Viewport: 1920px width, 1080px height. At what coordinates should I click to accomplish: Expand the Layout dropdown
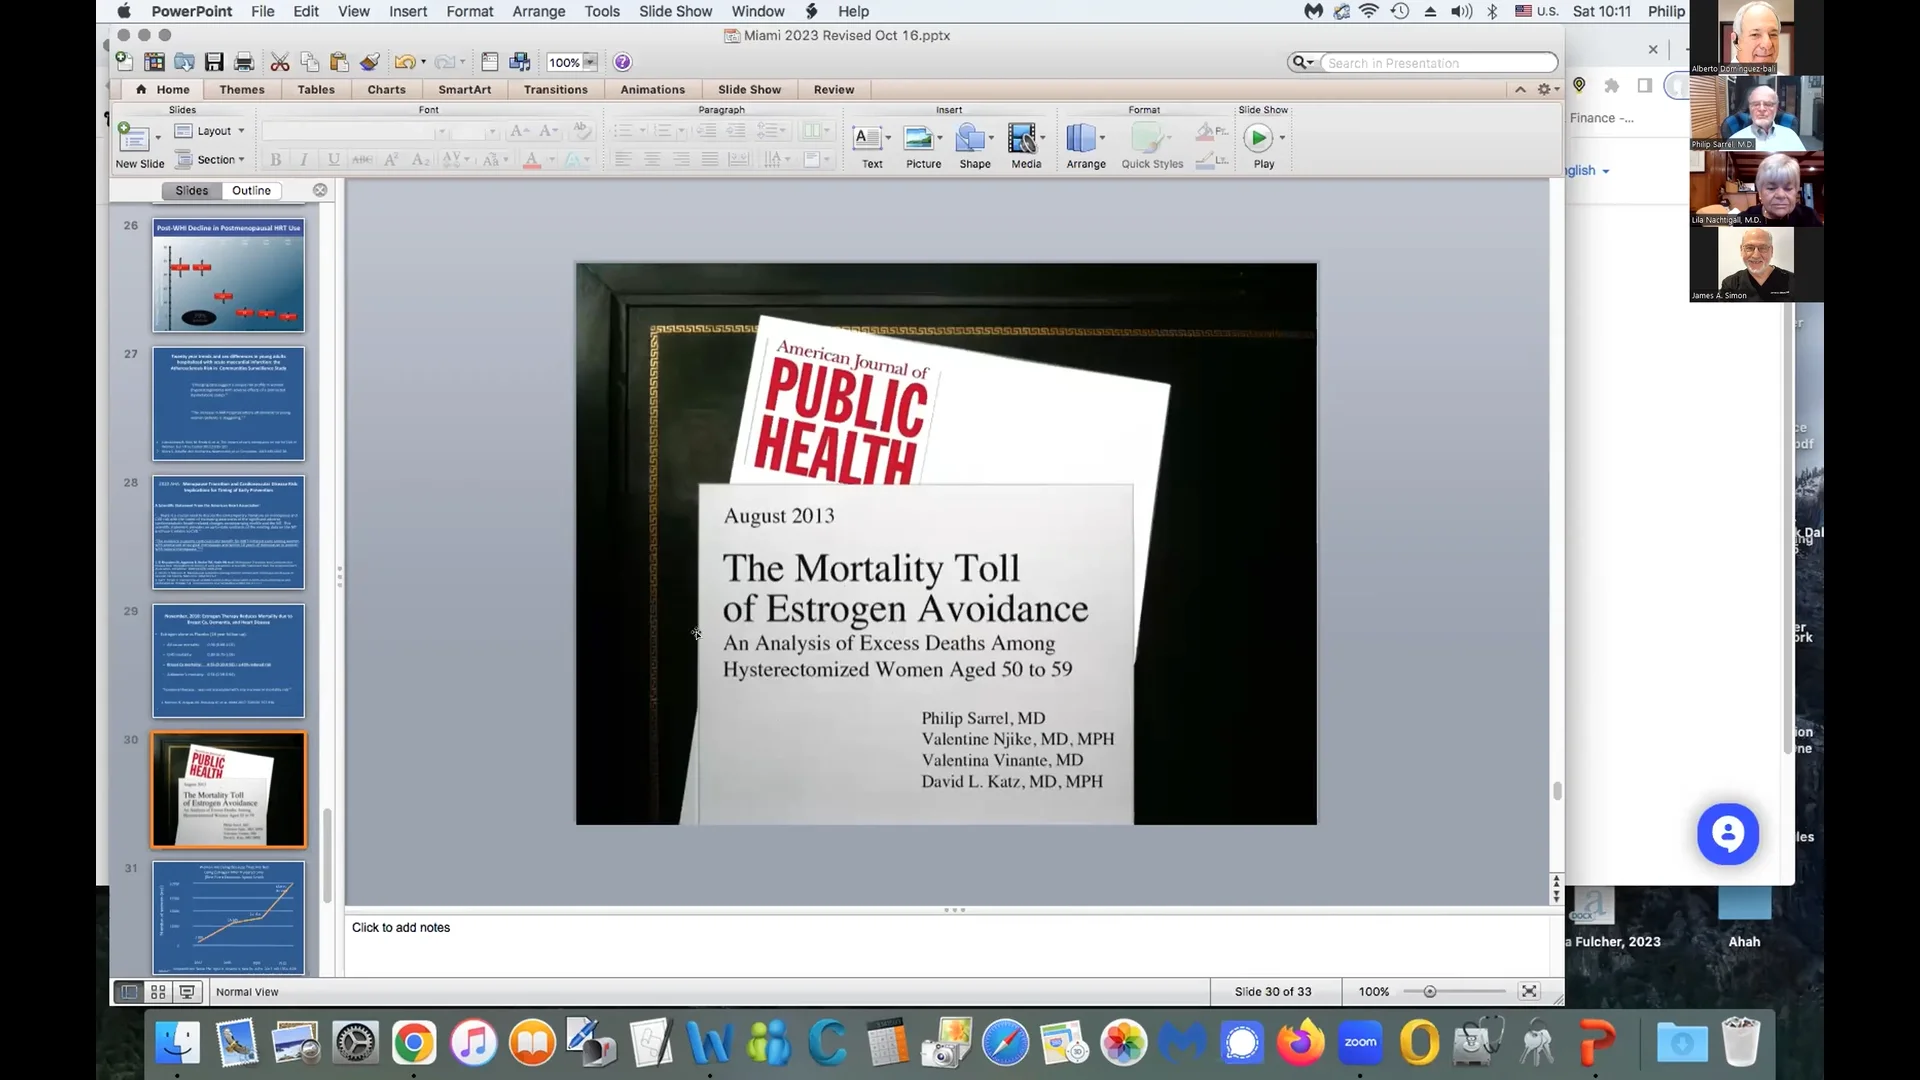(x=209, y=131)
